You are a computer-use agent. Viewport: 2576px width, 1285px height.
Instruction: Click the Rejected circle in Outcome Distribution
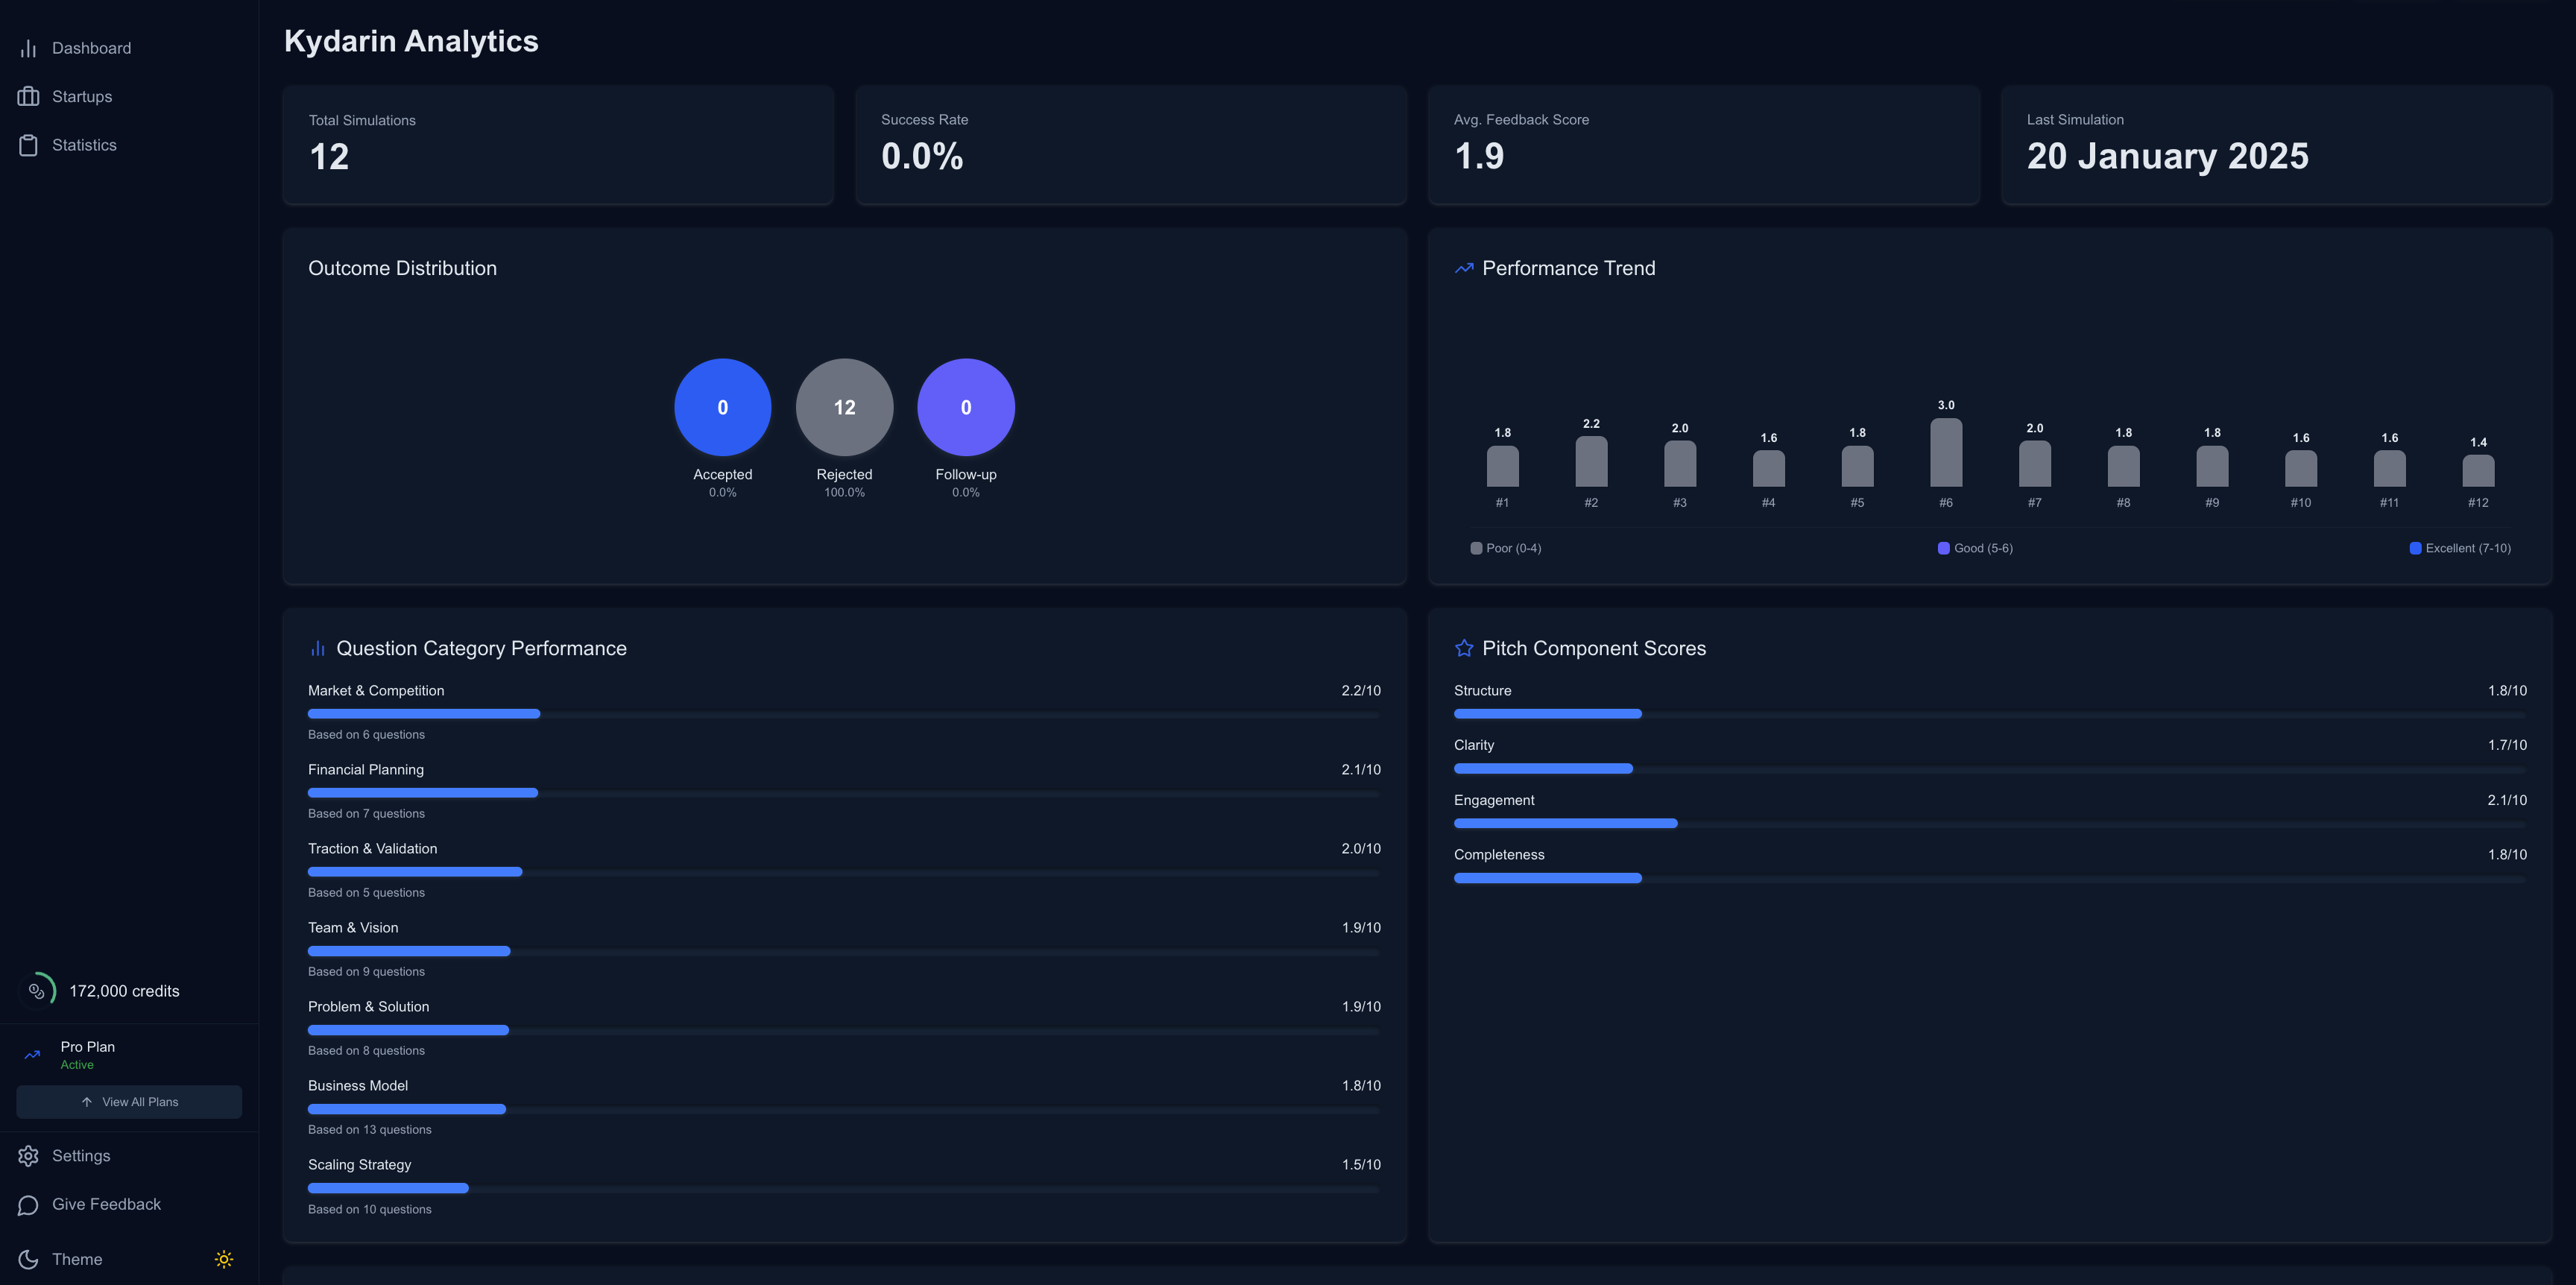844,407
